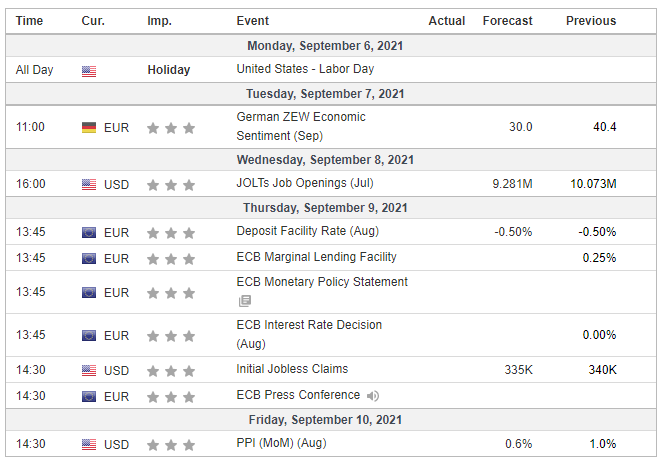Select the Previous column header

591,21
